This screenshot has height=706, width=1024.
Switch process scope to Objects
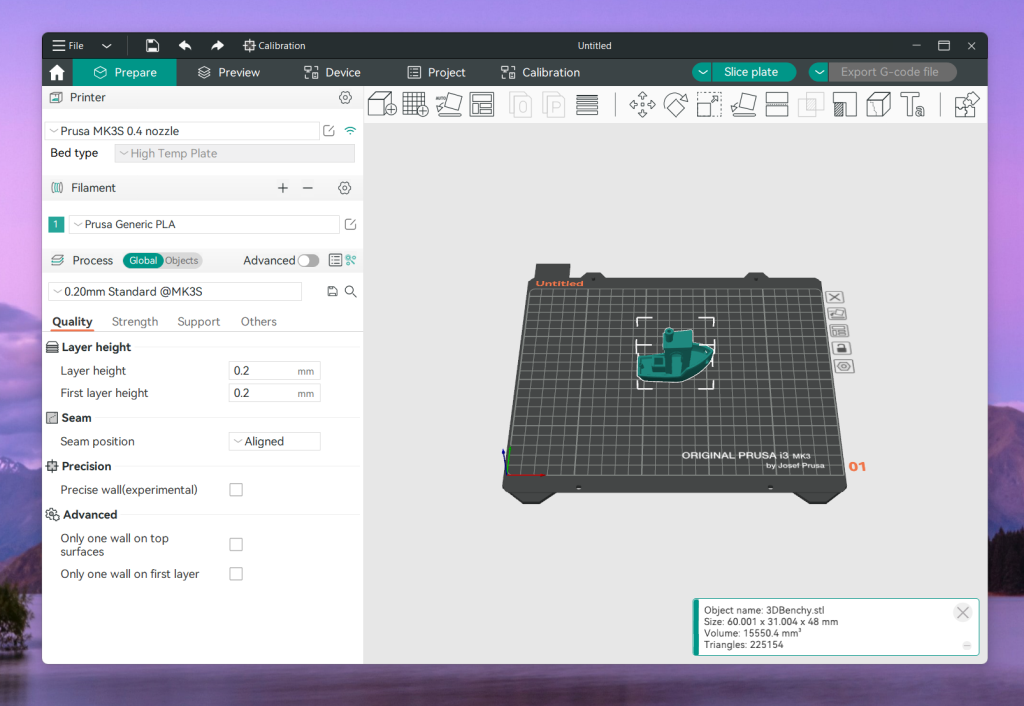point(182,260)
